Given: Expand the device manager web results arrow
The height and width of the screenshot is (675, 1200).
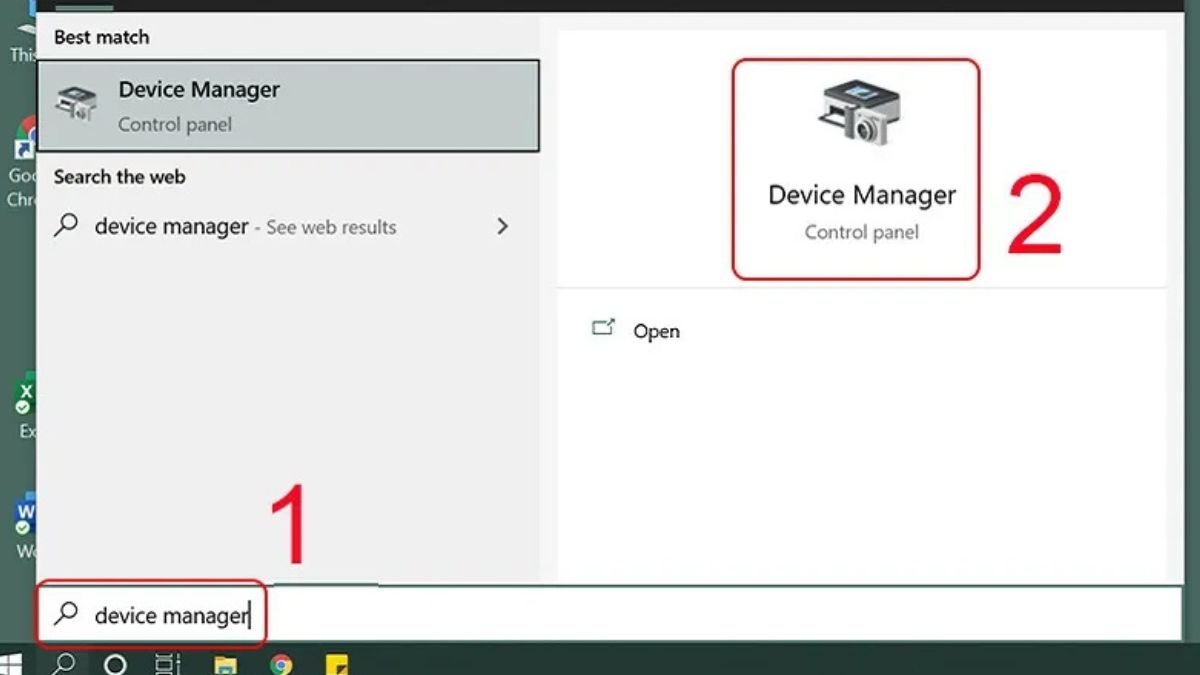Looking at the screenshot, I should click(502, 227).
